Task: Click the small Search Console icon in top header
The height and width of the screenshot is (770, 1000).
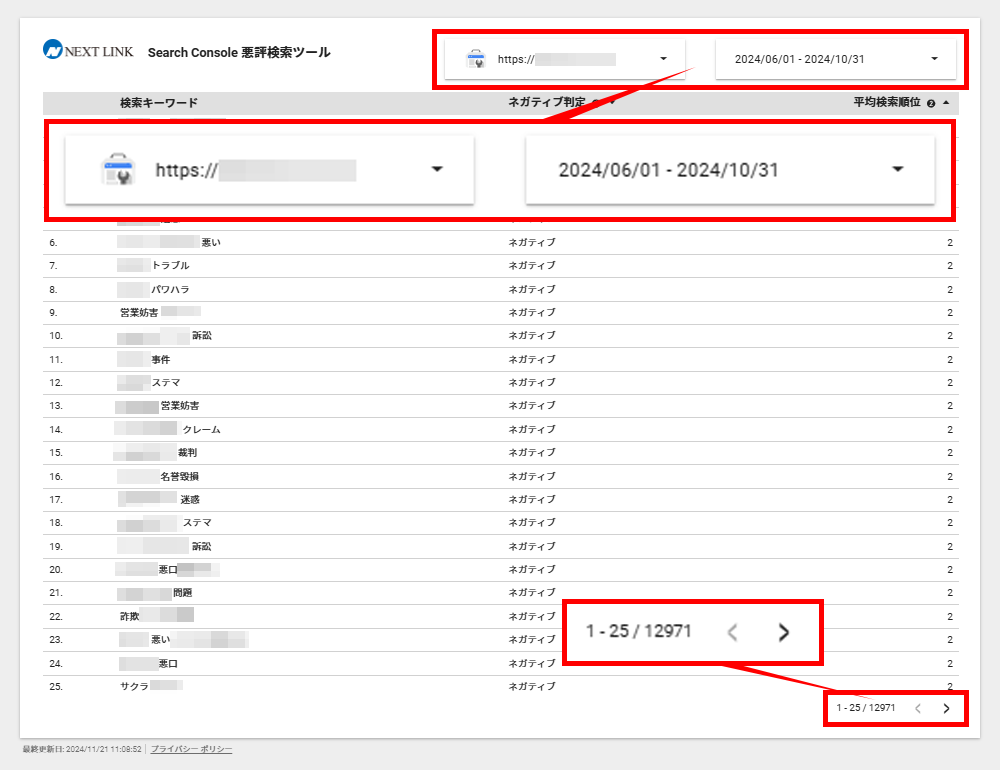Action: click(476, 60)
